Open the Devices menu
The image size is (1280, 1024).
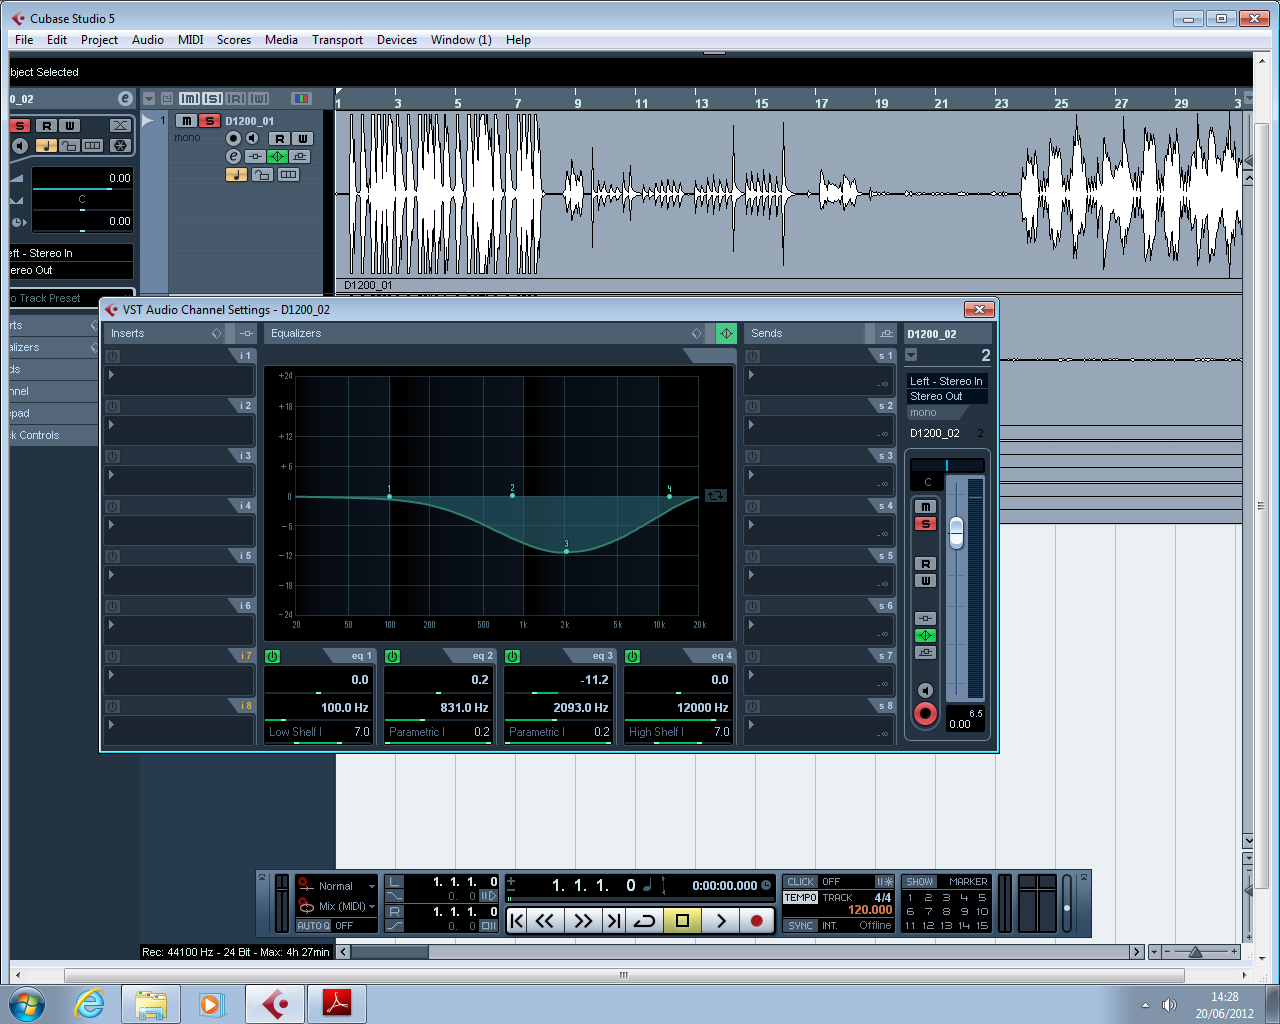pos(397,40)
